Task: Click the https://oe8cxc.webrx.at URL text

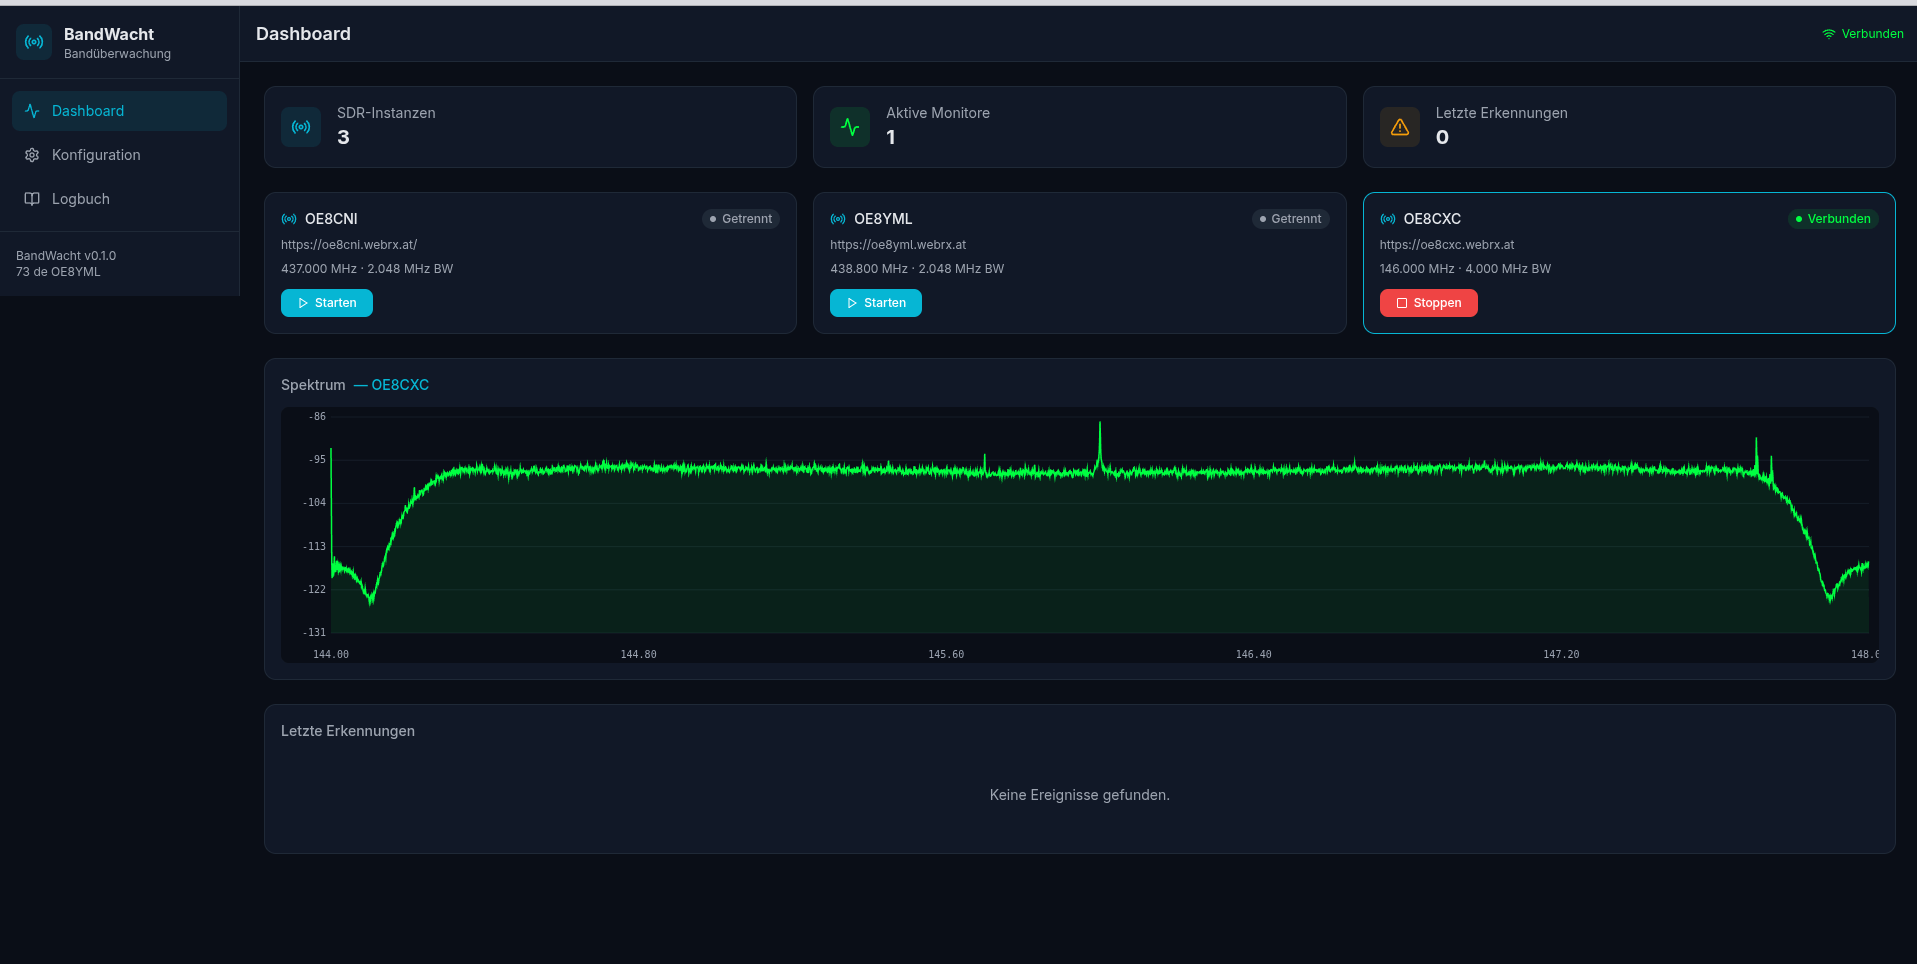Action: click(1446, 245)
